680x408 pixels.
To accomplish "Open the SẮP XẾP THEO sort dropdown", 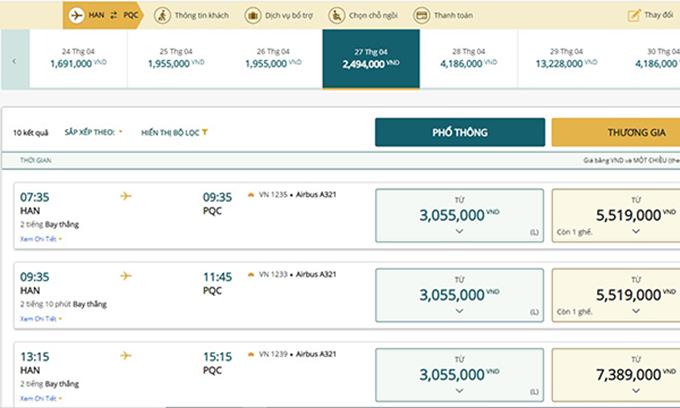I will click(93, 132).
